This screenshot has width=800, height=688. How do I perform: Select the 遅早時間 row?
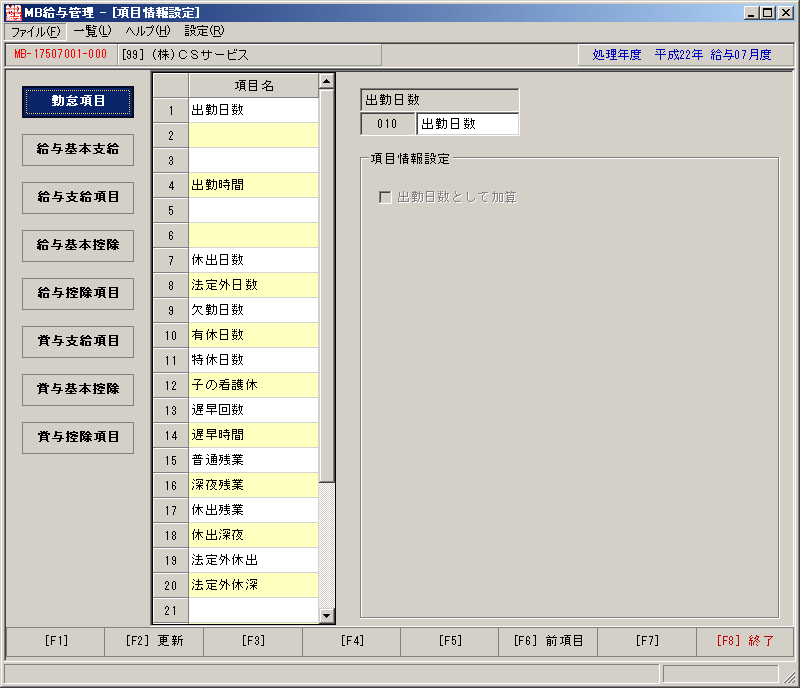254,435
